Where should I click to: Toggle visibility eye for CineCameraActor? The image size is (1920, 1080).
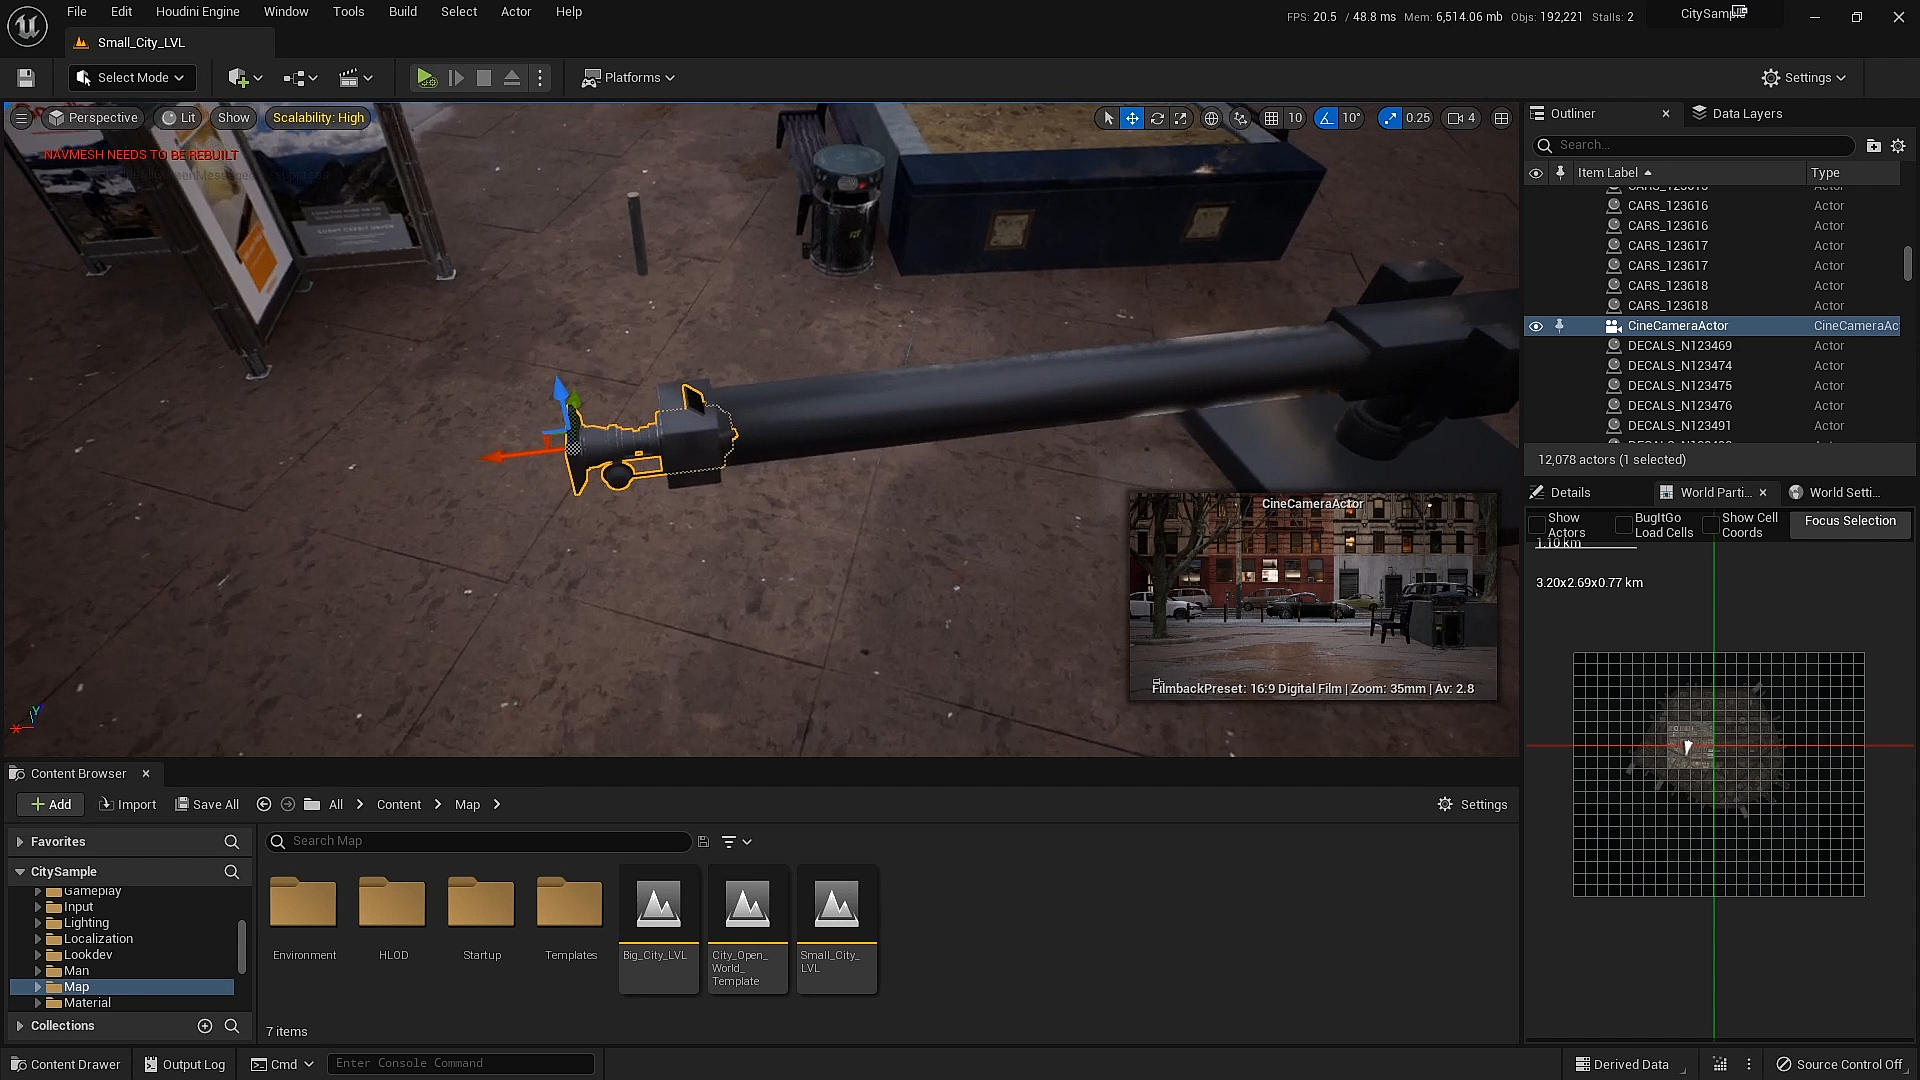pos(1536,326)
